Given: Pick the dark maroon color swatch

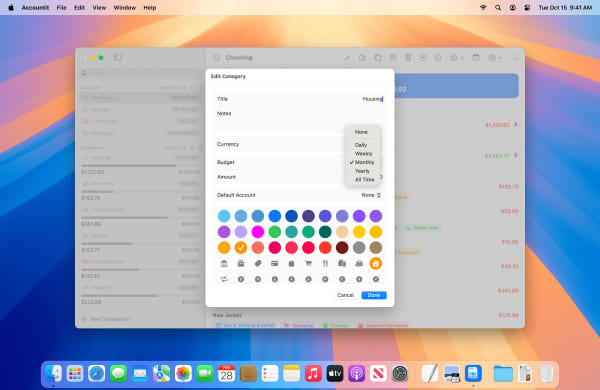Looking at the screenshot, I should click(342, 248).
